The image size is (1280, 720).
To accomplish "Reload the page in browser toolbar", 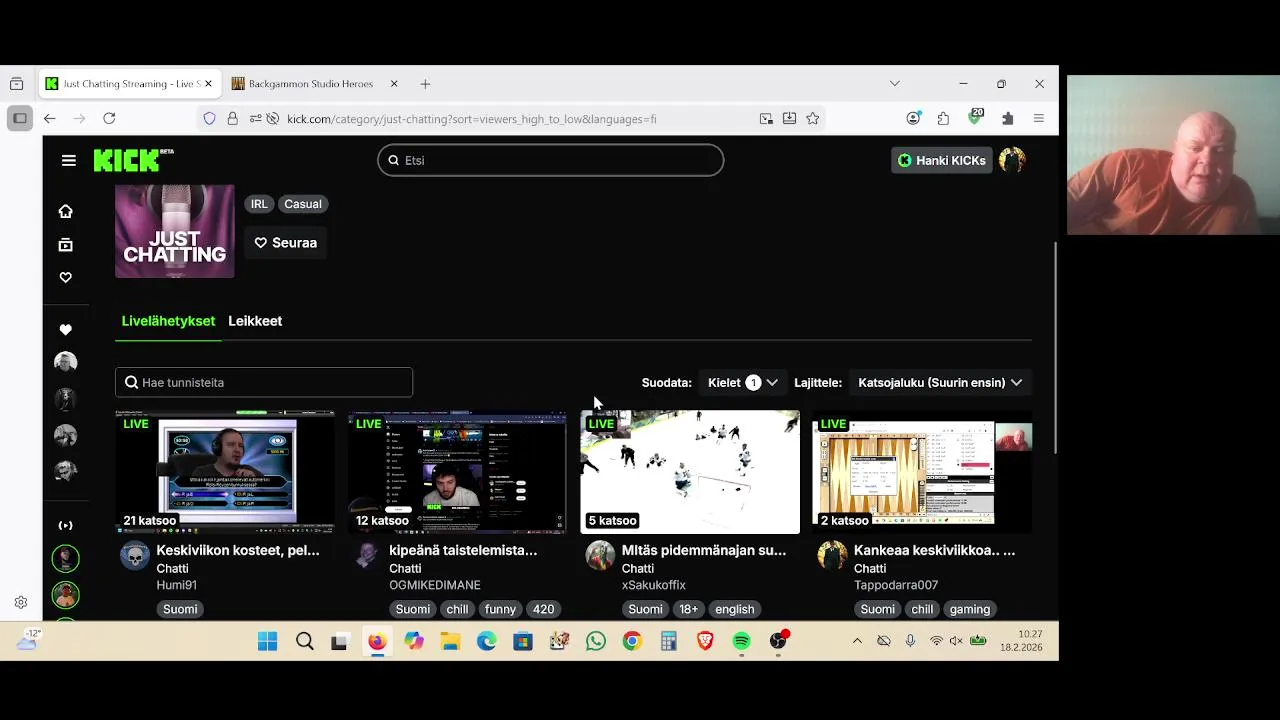I will (109, 118).
